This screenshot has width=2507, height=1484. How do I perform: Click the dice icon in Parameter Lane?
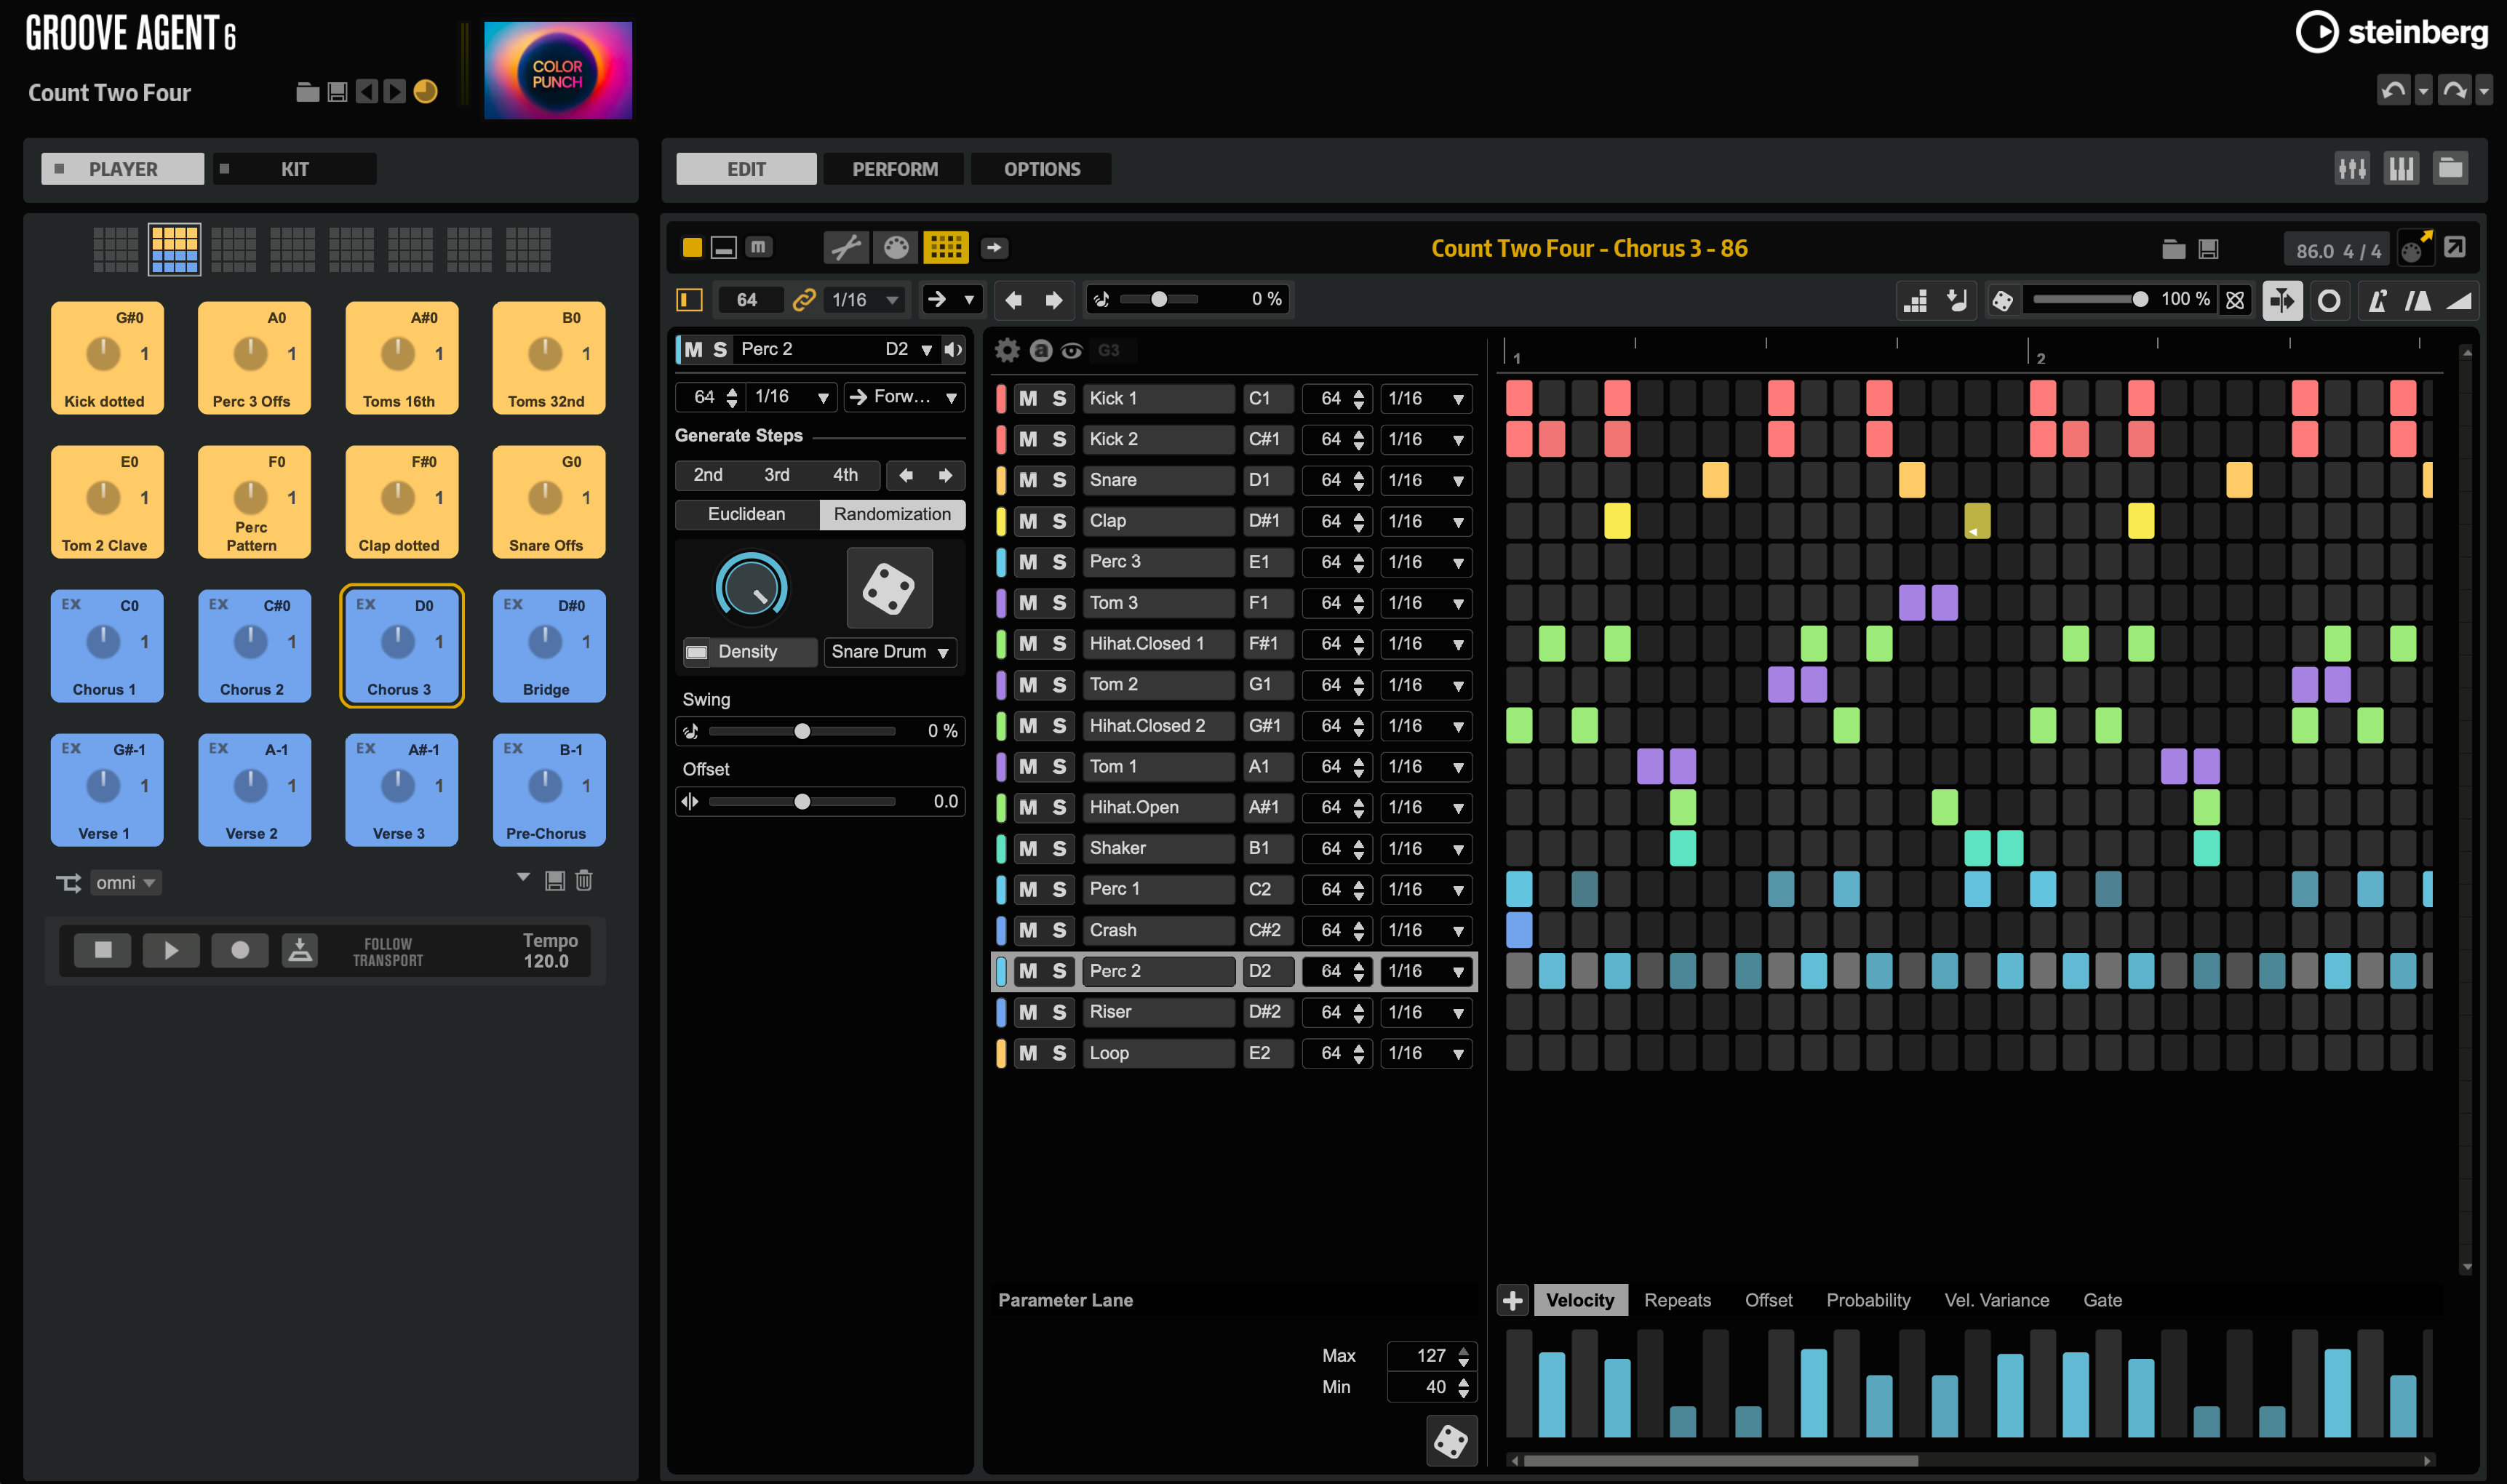coord(1450,1441)
